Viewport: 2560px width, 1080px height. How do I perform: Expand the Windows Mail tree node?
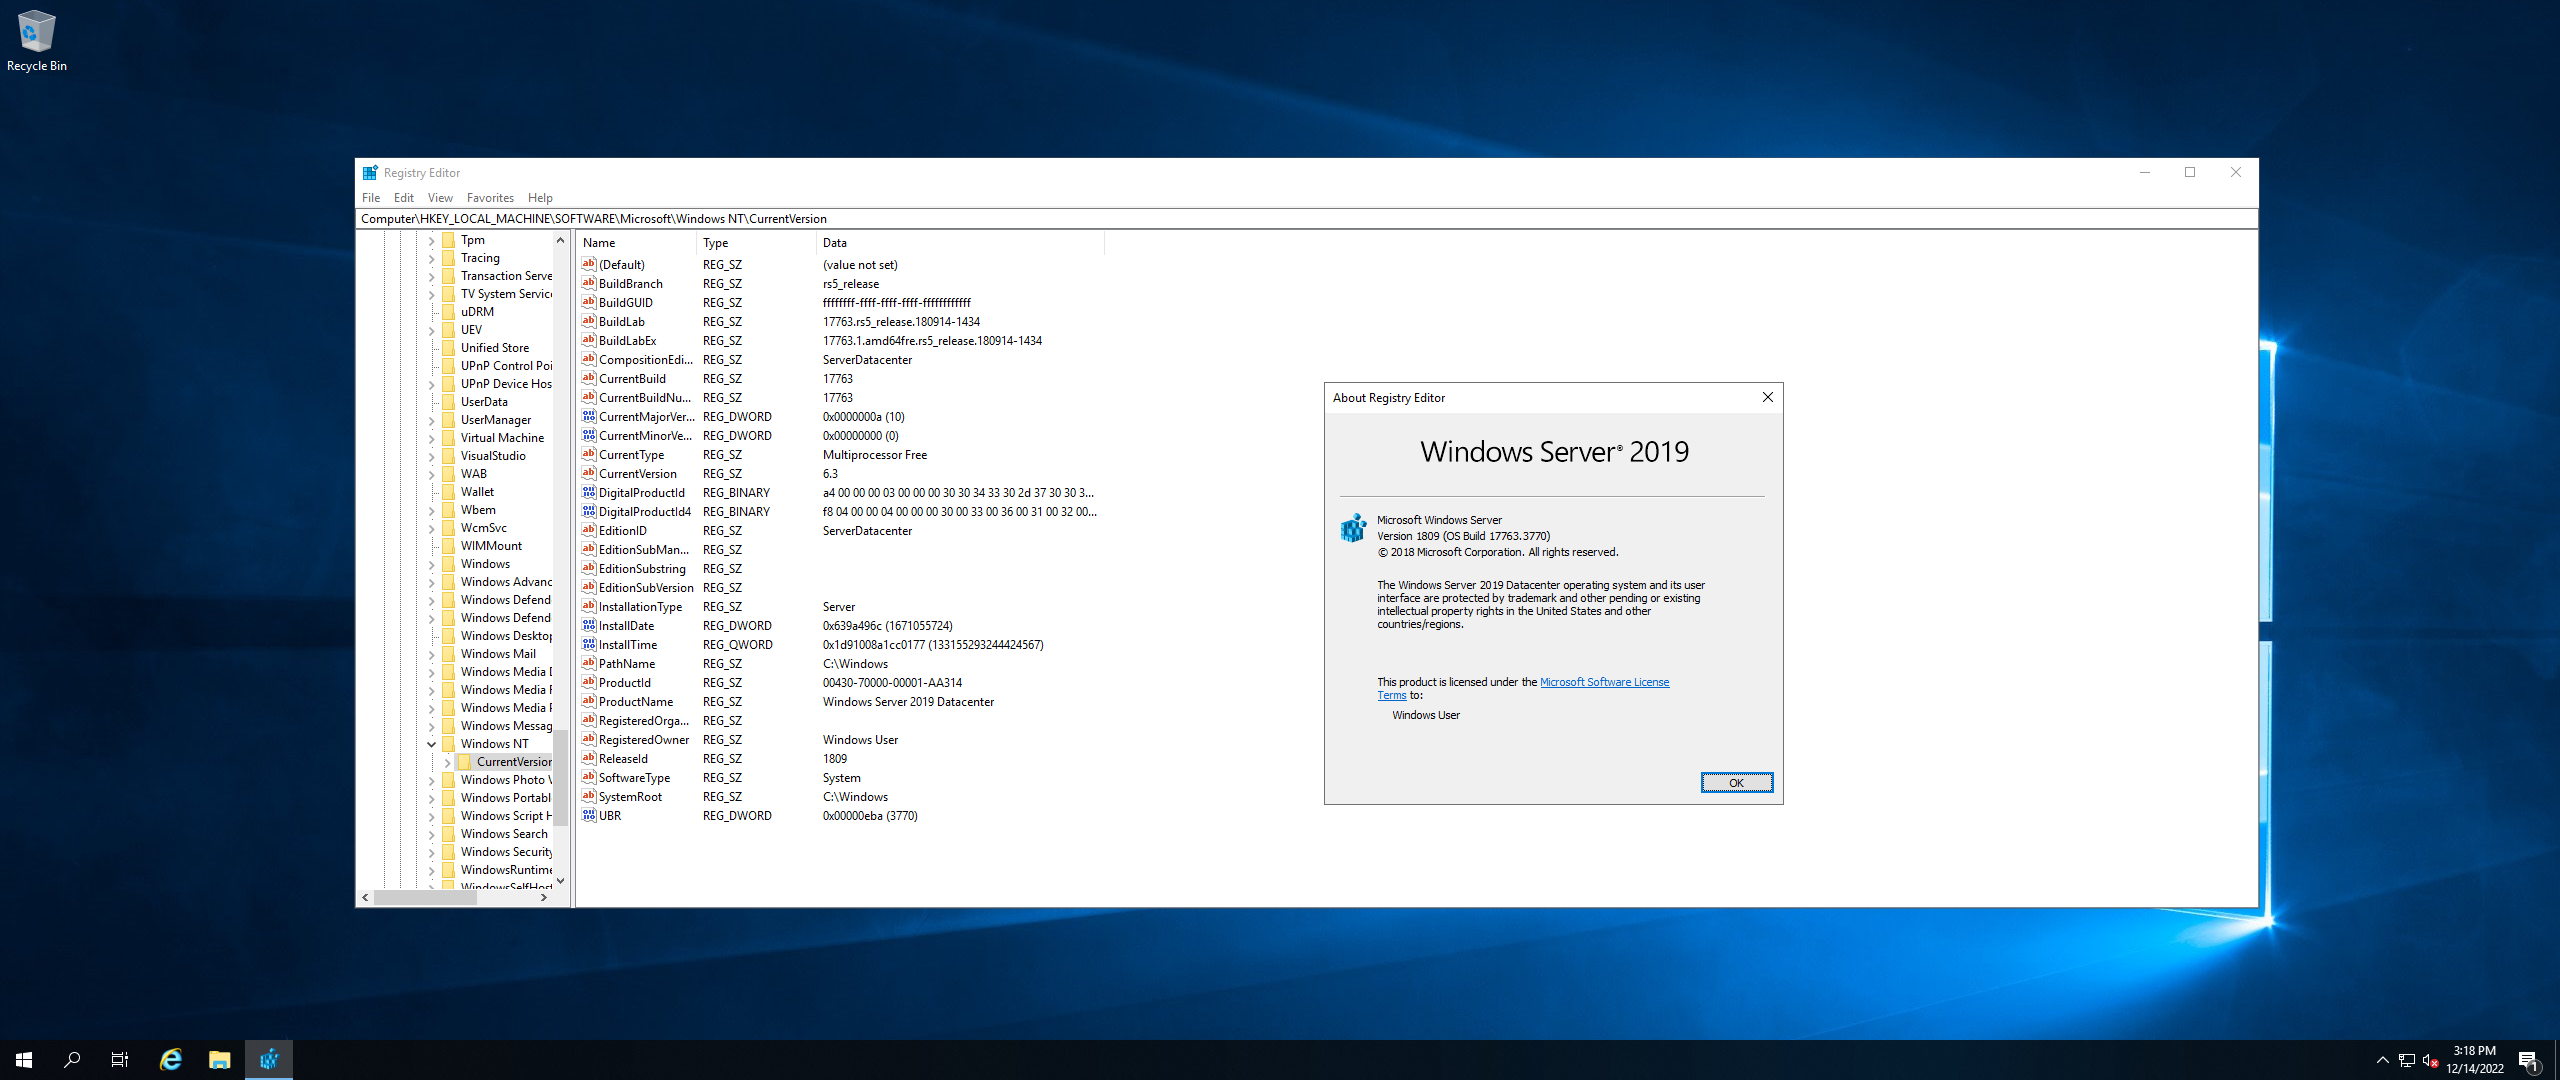432,654
